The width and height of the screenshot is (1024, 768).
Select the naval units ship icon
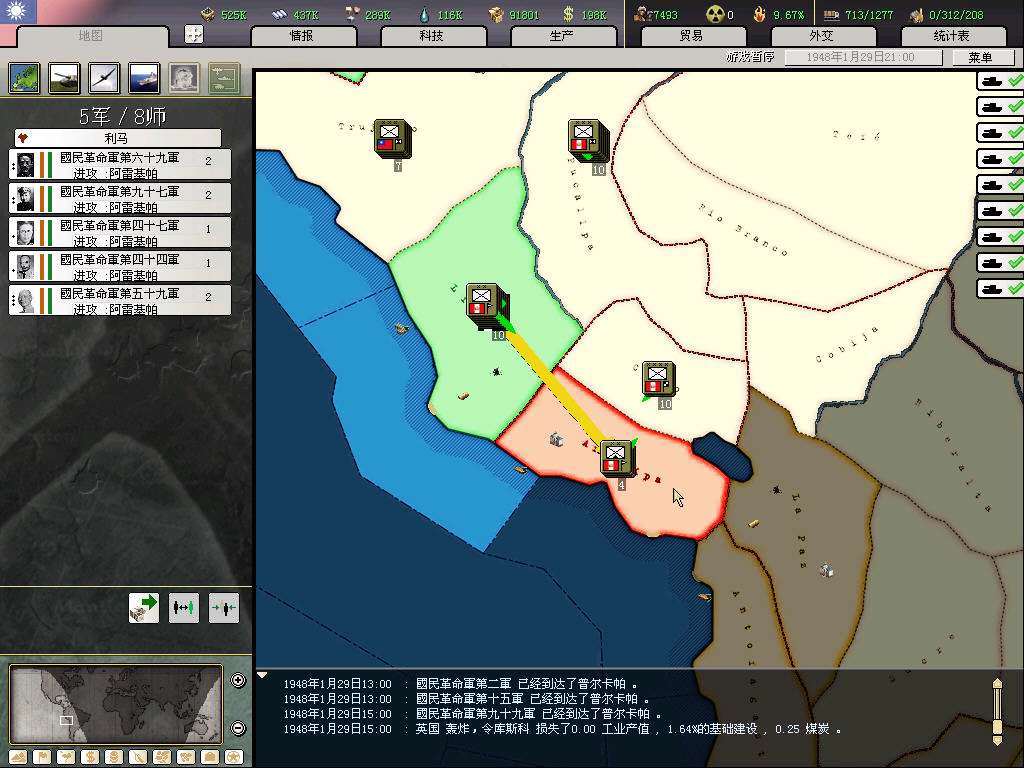click(144, 77)
